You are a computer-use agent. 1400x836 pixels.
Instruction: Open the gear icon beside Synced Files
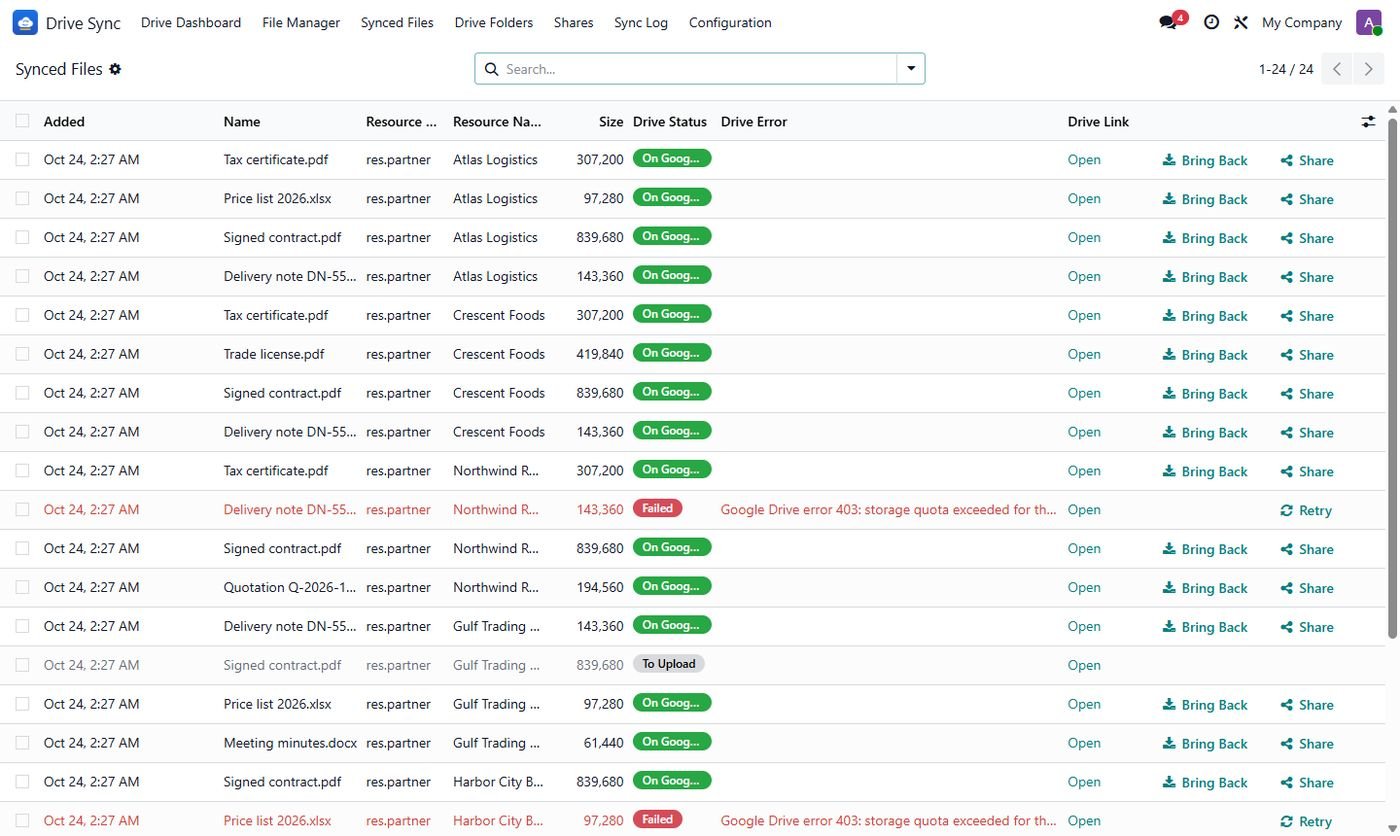[115, 69]
